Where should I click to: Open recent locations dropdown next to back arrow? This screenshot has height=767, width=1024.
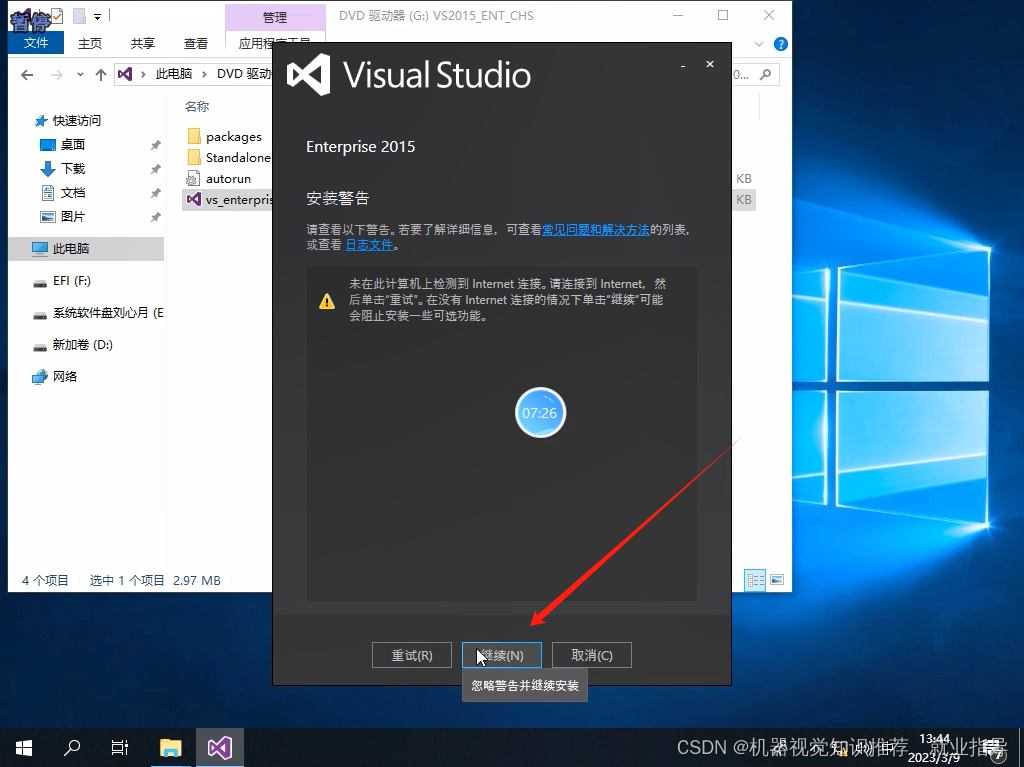pos(80,74)
